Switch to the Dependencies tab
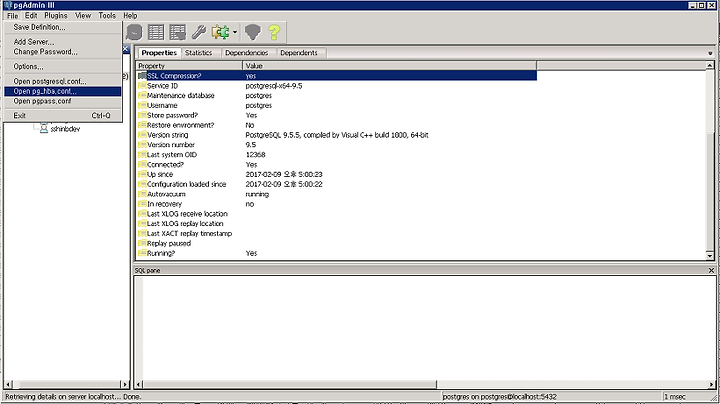Screen dimensions: 720x404 click(246, 53)
